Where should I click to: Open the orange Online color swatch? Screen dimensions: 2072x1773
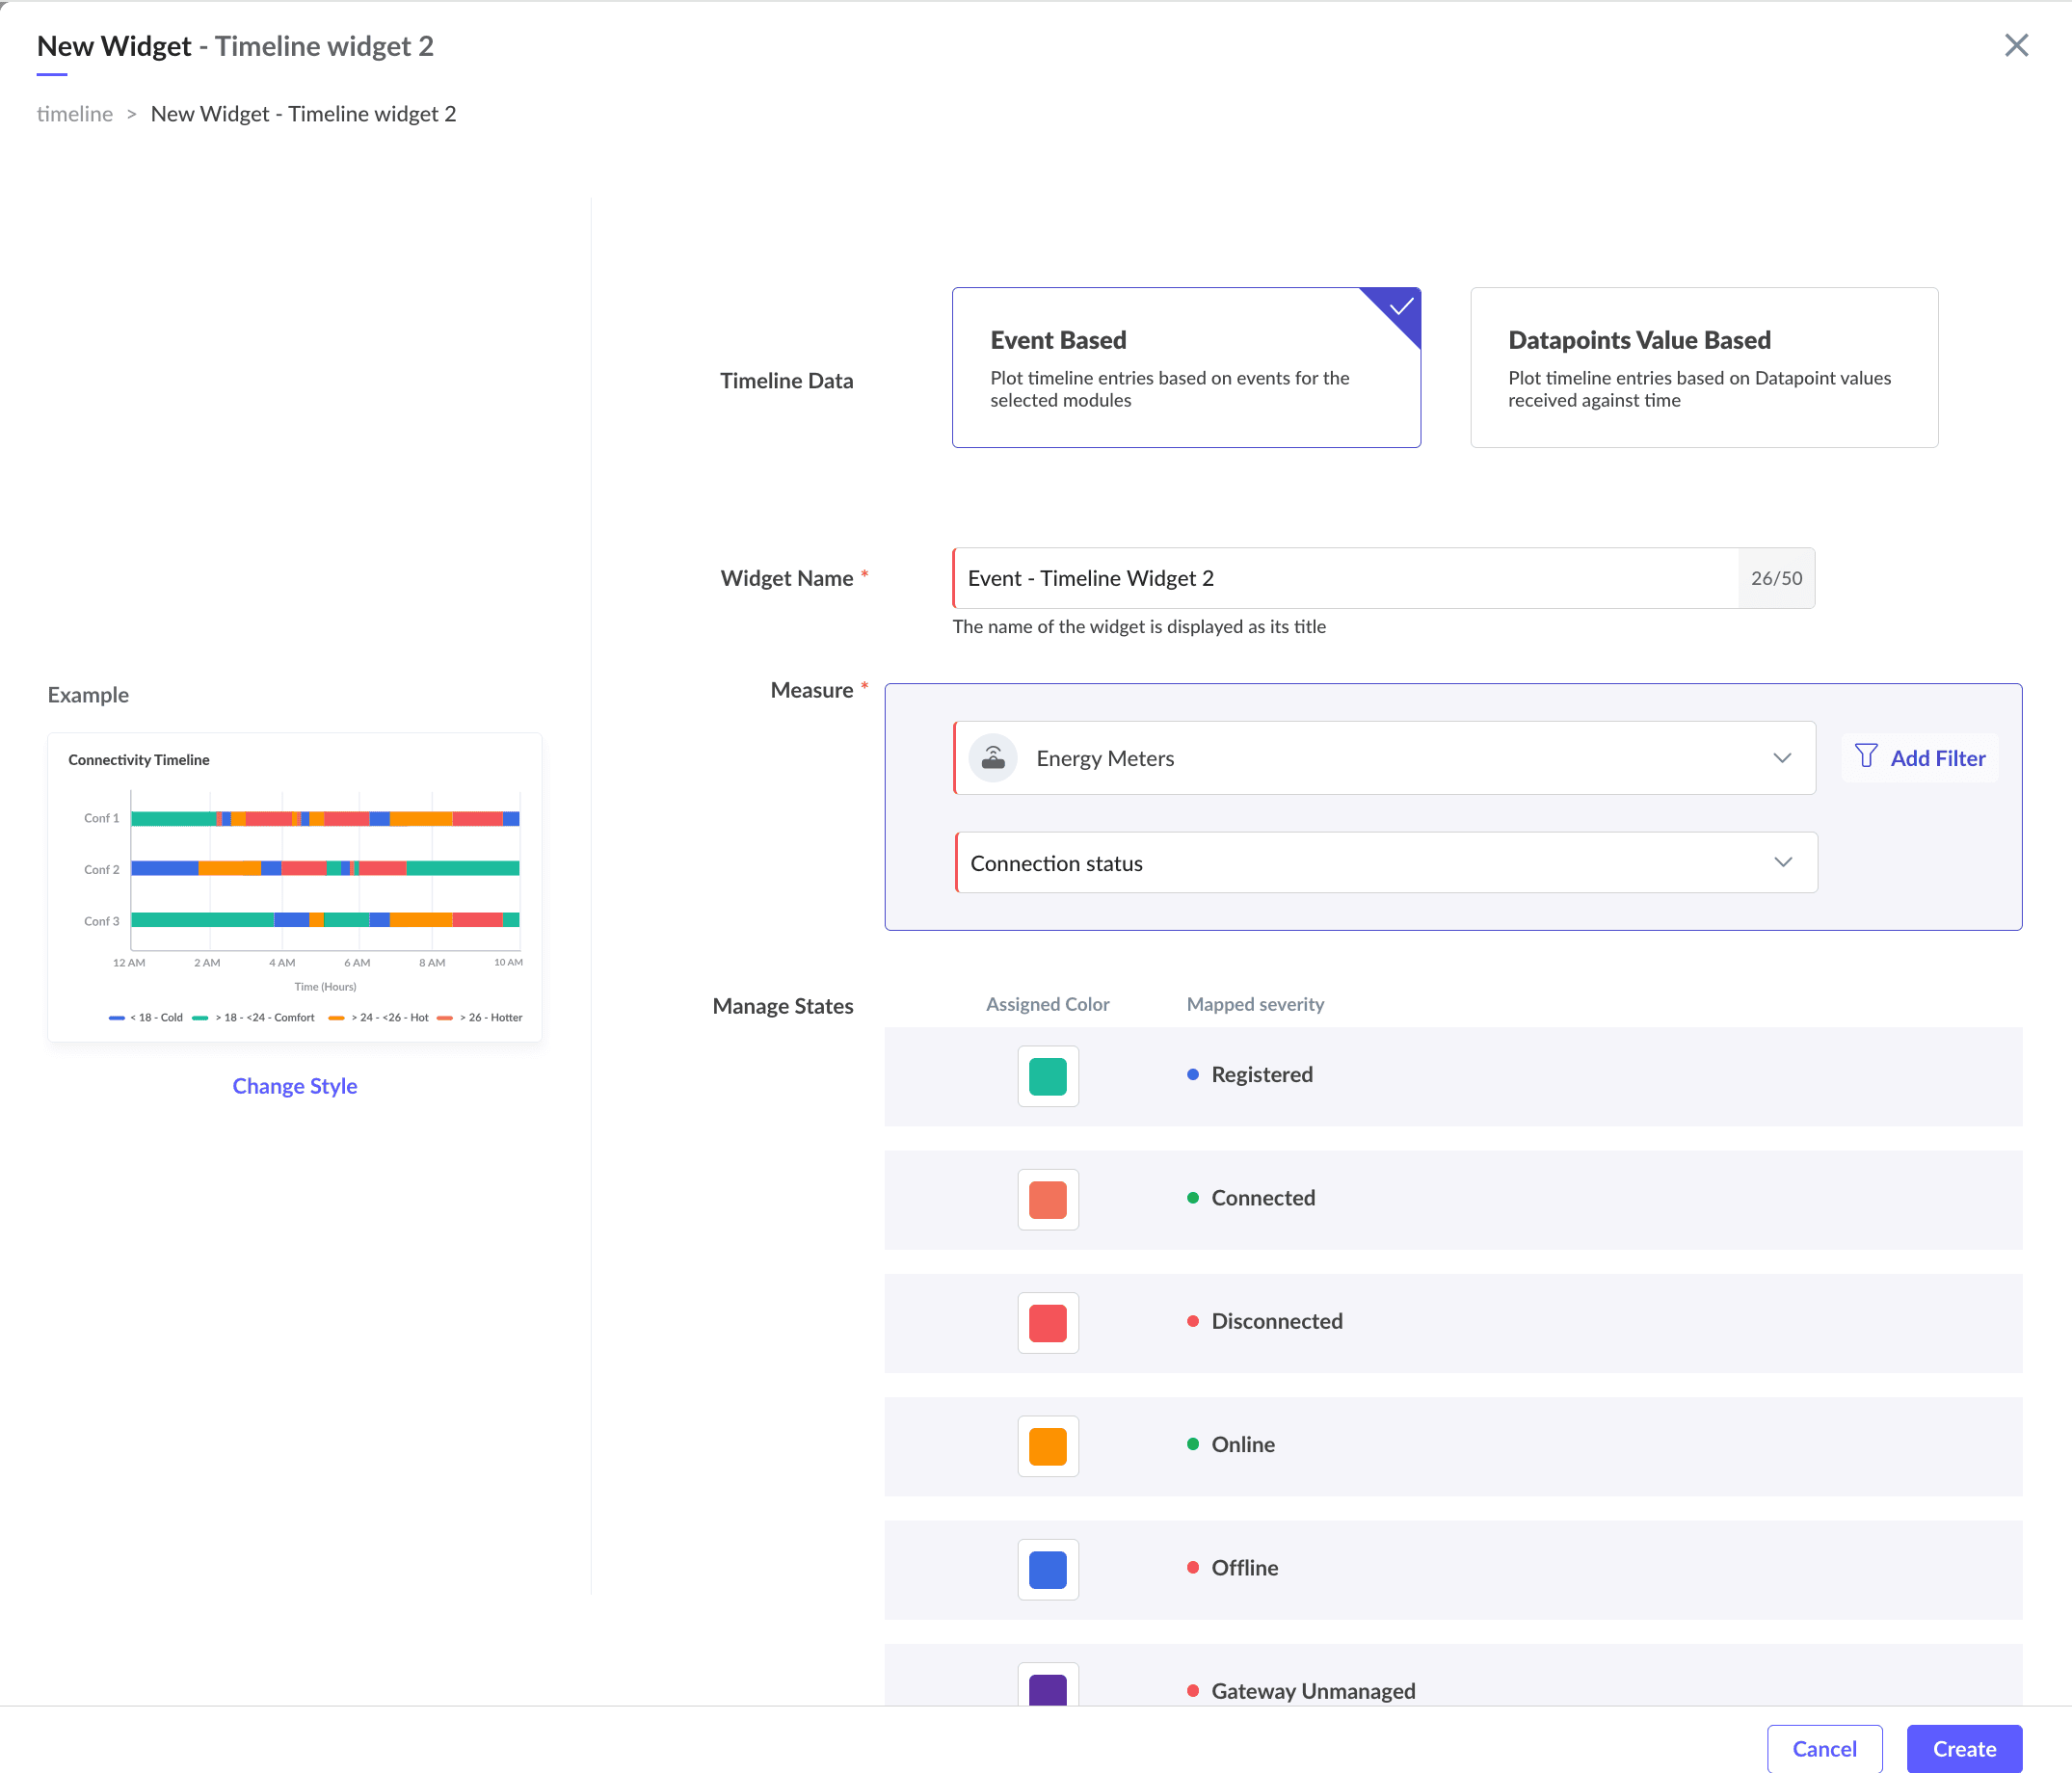tap(1047, 1446)
